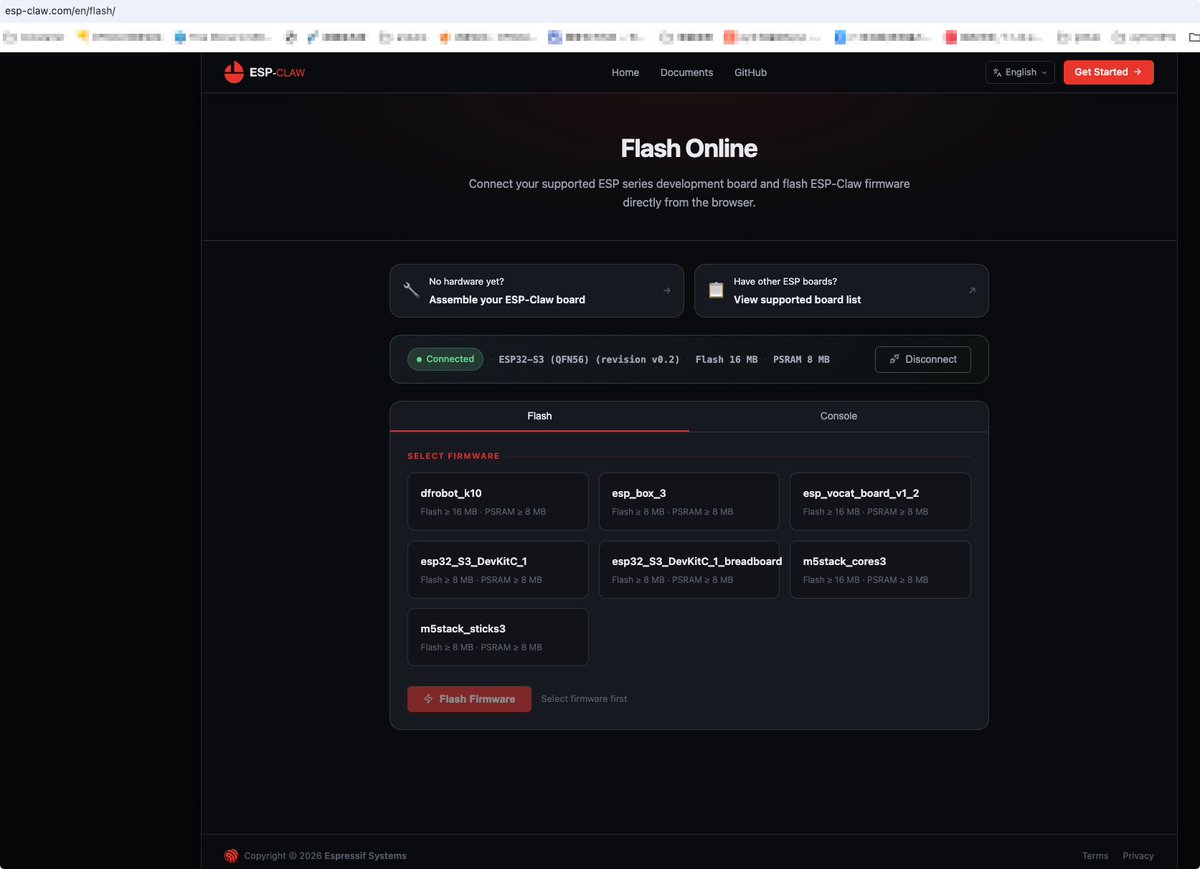Click the translate icon beside English
1200x869 pixels.
tap(997, 72)
